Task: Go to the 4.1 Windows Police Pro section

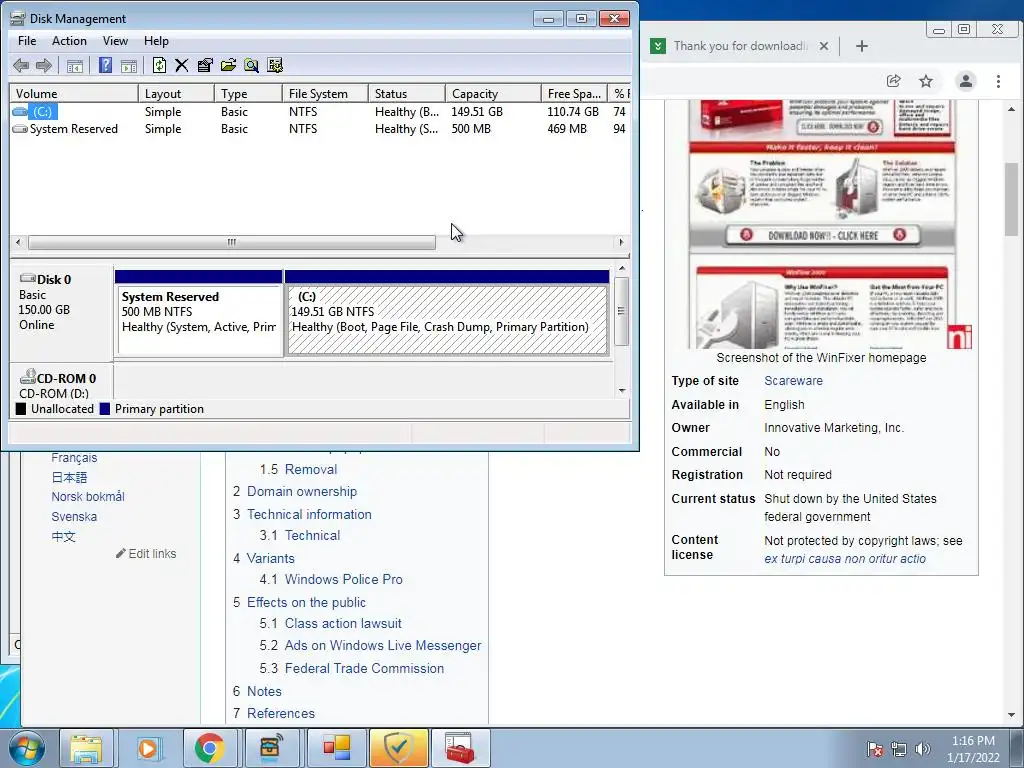Action: tap(344, 579)
